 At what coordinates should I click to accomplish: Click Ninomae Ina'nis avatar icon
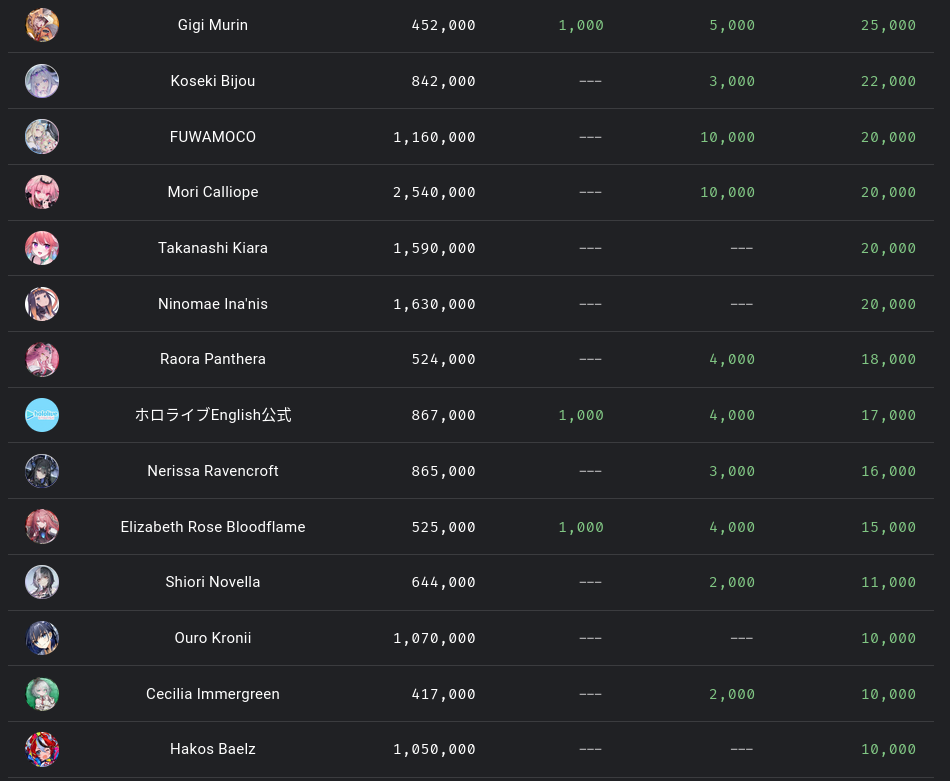click(x=42, y=304)
